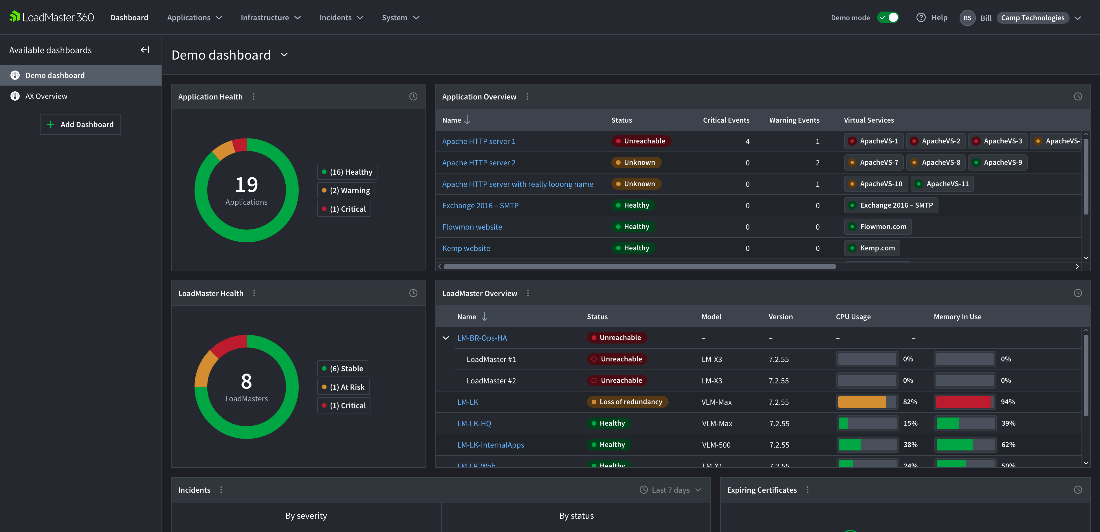Open Apache HTTP server 1 link

pos(479,141)
